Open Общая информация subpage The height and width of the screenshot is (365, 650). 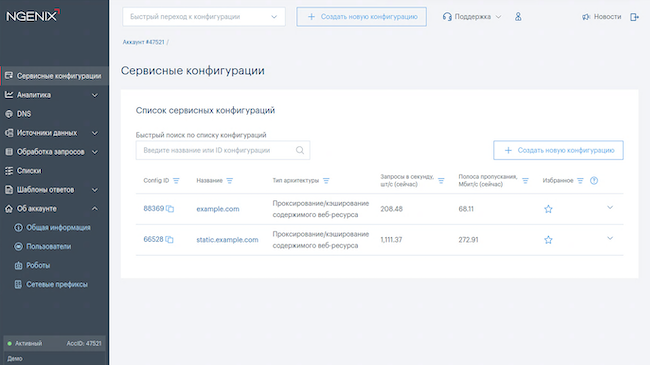click(x=58, y=227)
